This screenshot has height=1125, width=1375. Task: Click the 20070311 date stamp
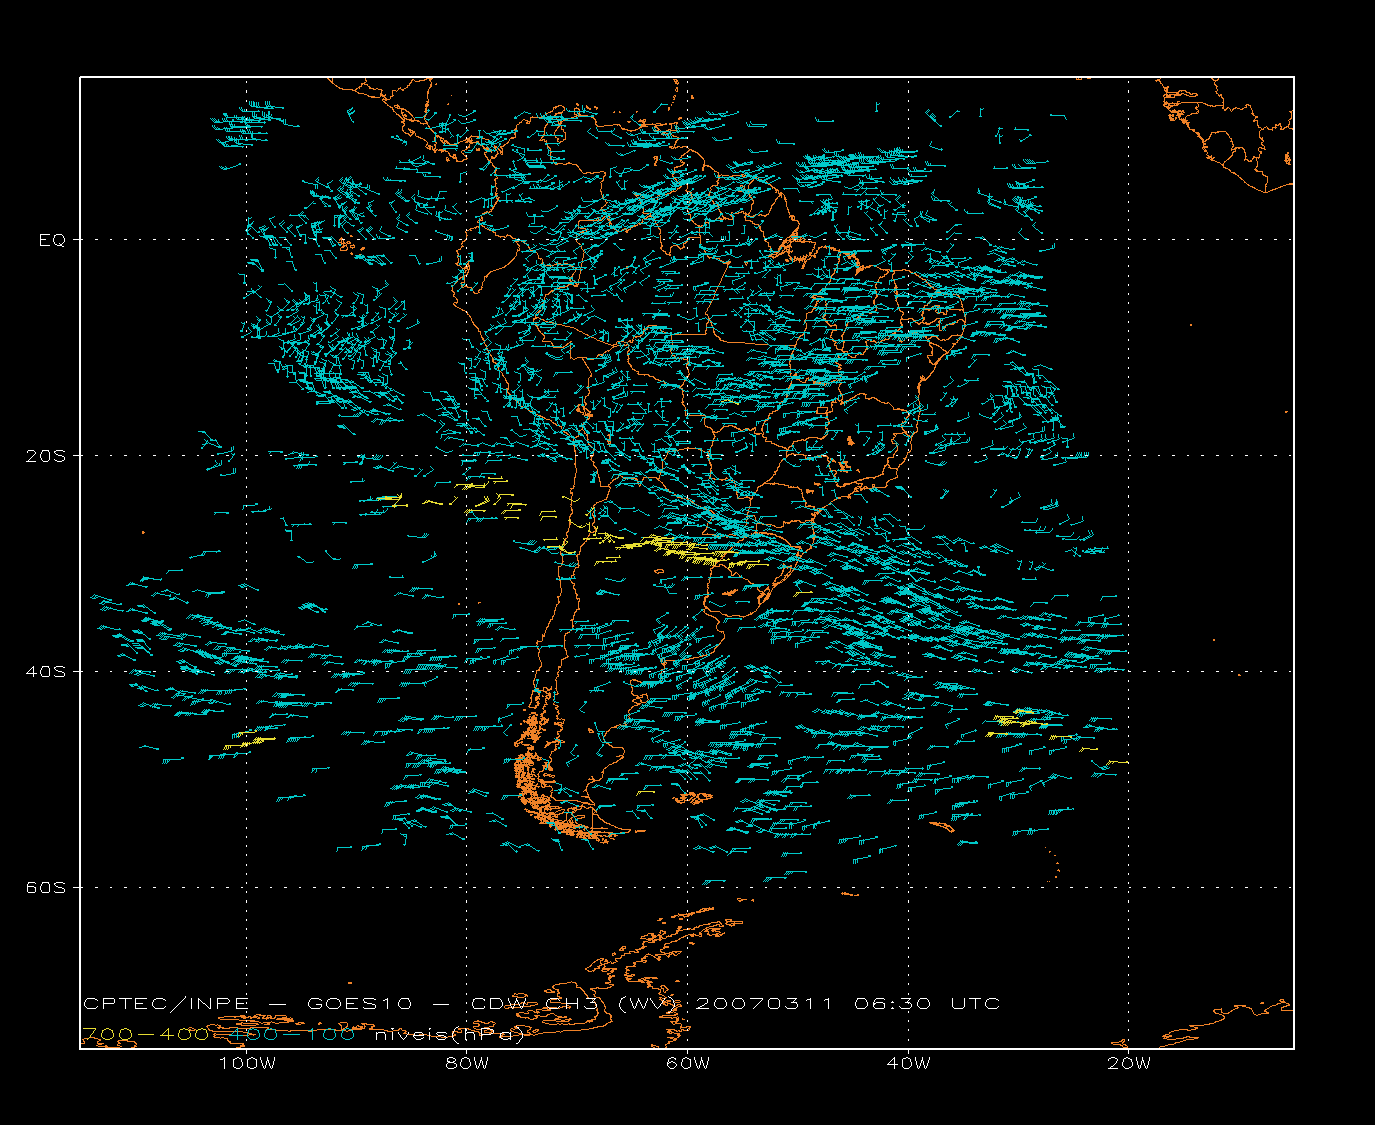[763, 1004]
